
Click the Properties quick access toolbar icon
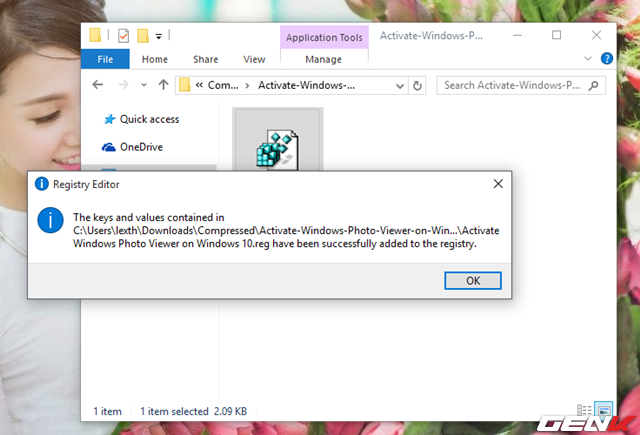point(123,36)
